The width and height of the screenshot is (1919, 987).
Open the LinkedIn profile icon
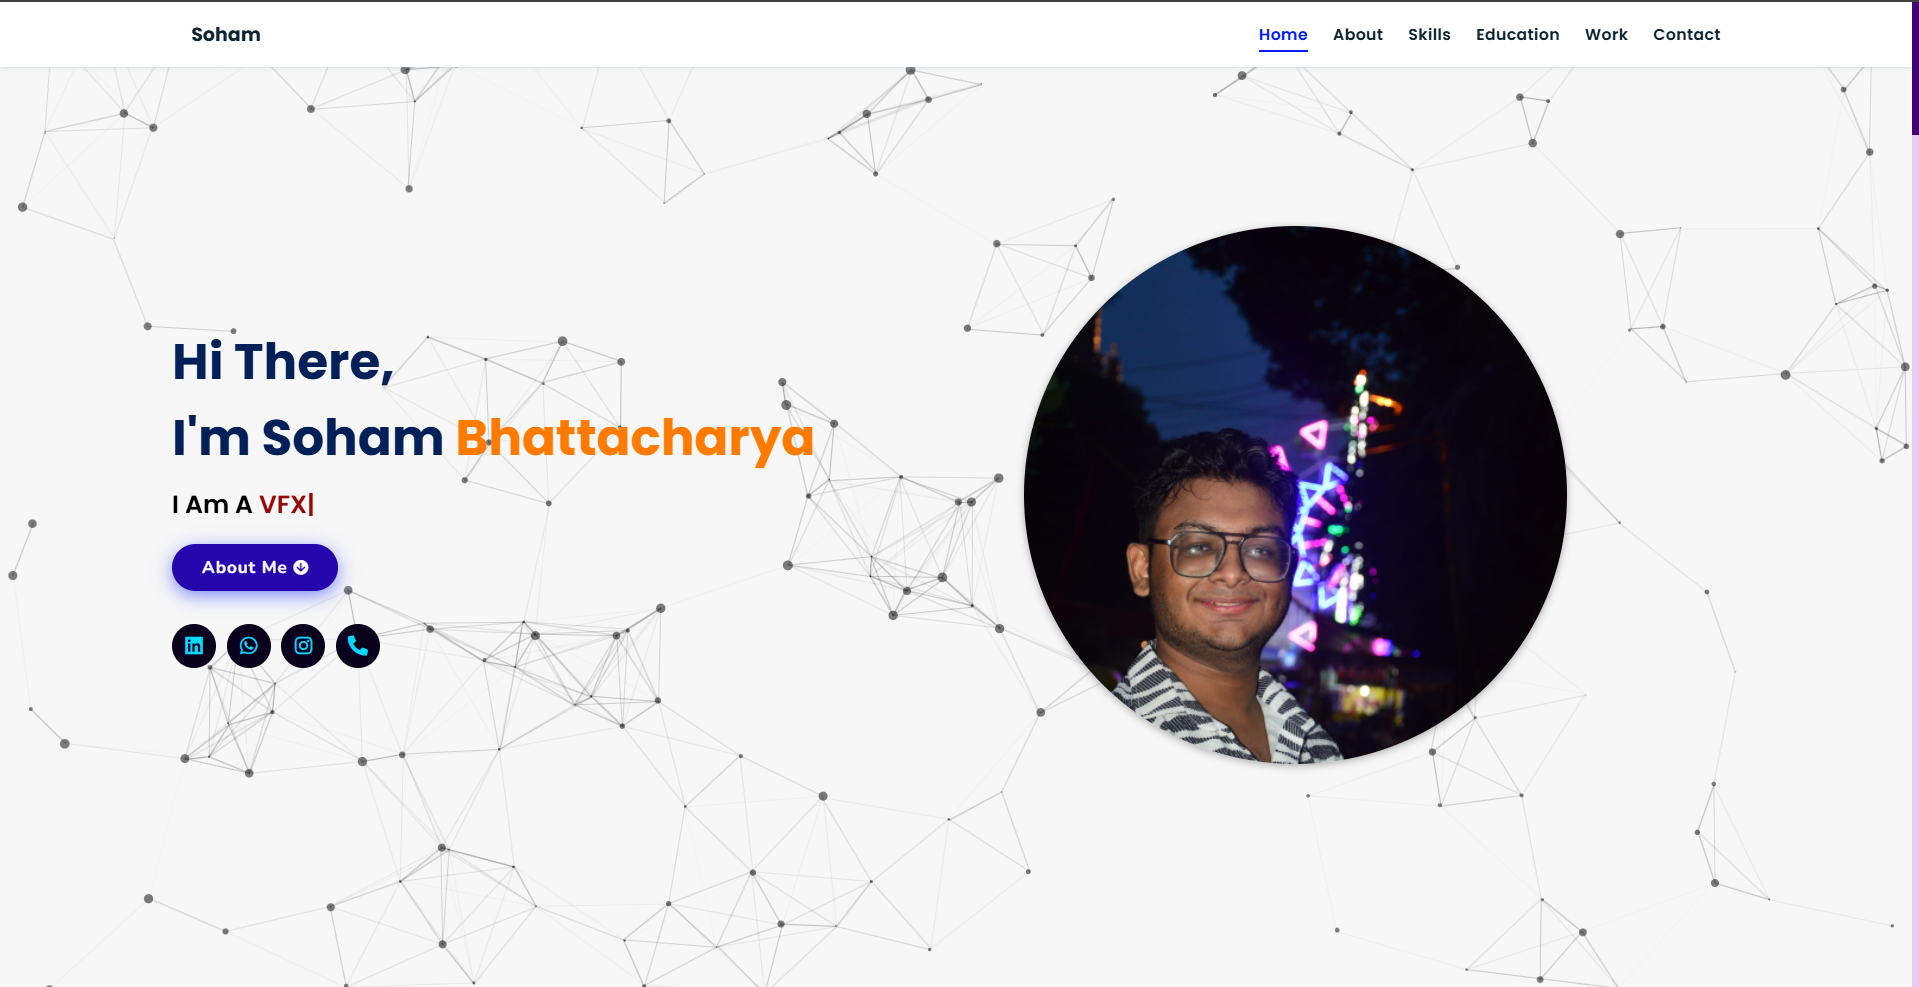pyautogui.click(x=194, y=646)
